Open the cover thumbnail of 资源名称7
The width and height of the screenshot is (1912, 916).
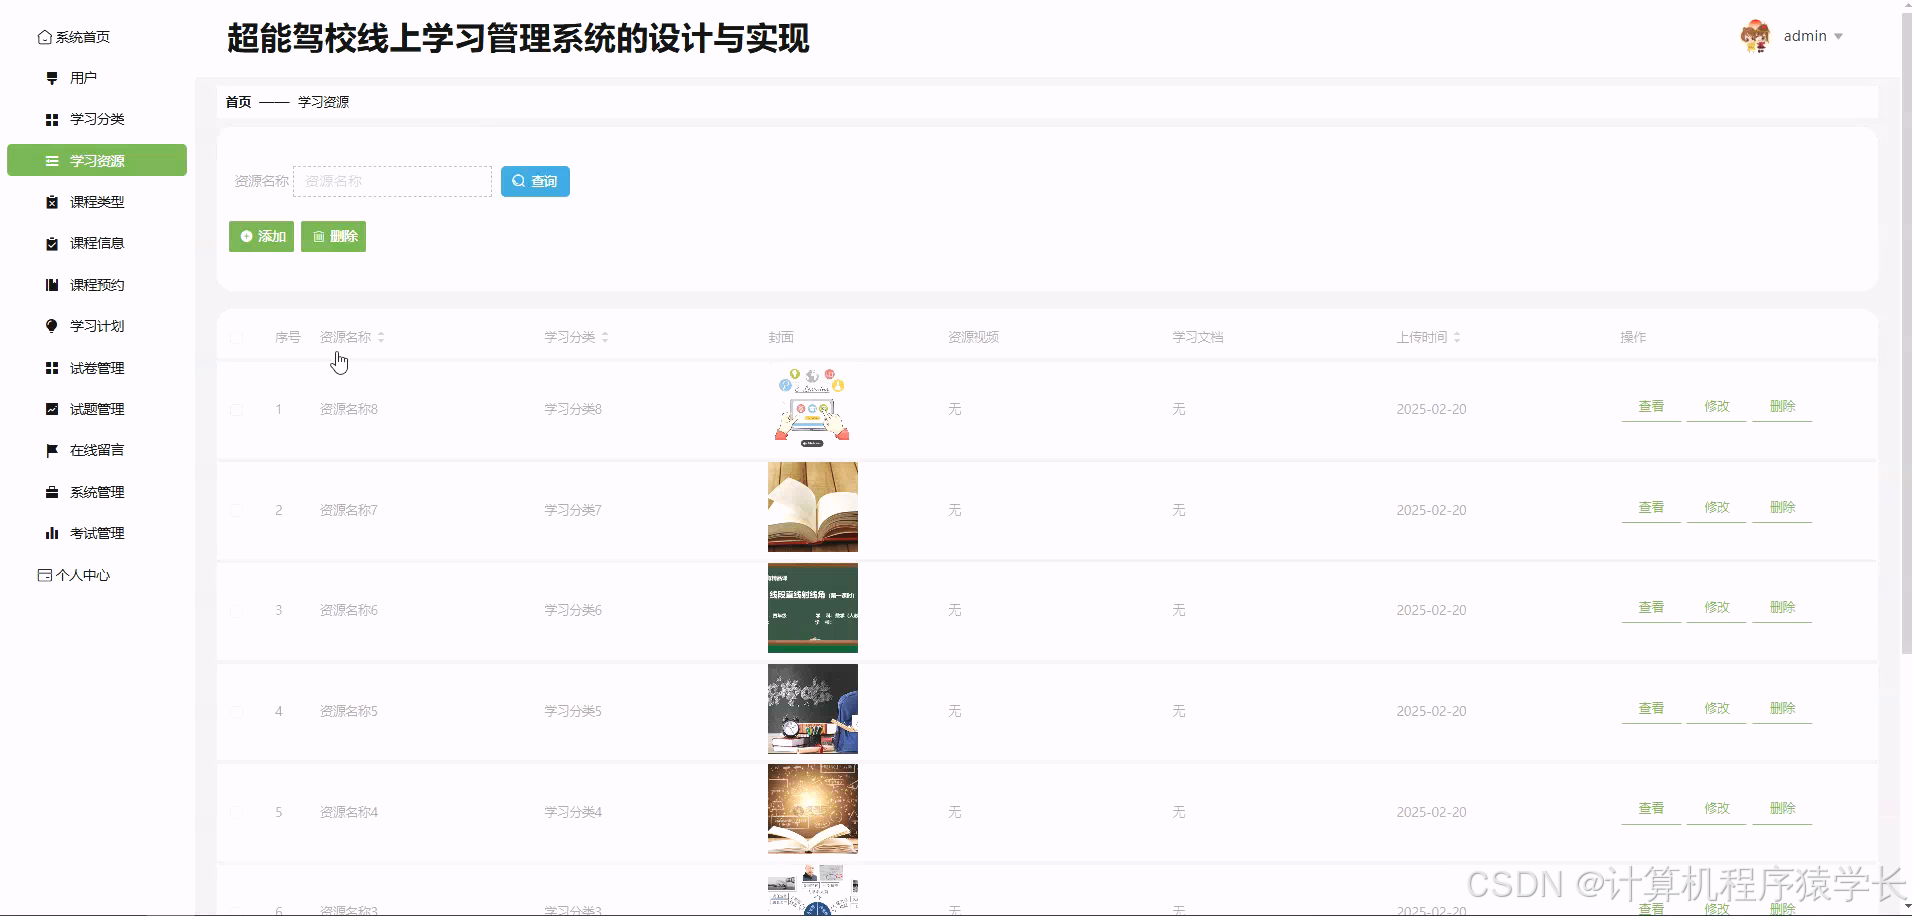click(x=813, y=507)
